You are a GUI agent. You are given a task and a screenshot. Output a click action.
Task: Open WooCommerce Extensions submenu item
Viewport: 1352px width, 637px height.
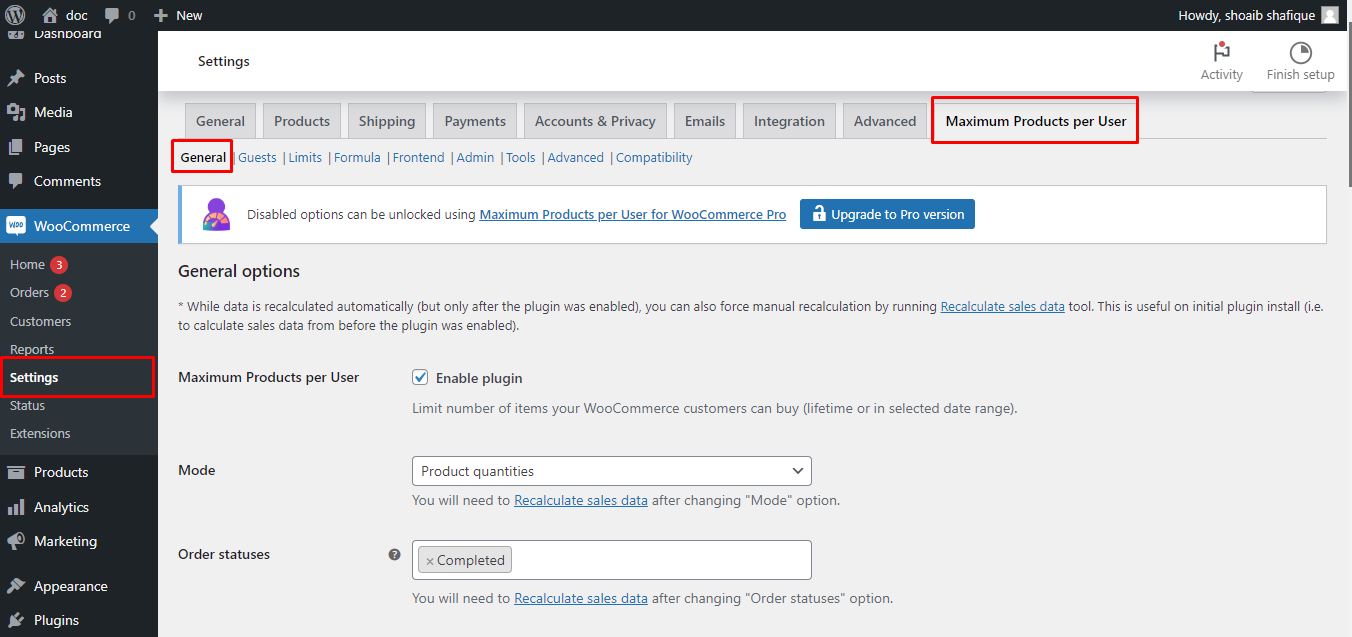[x=40, y=433]
